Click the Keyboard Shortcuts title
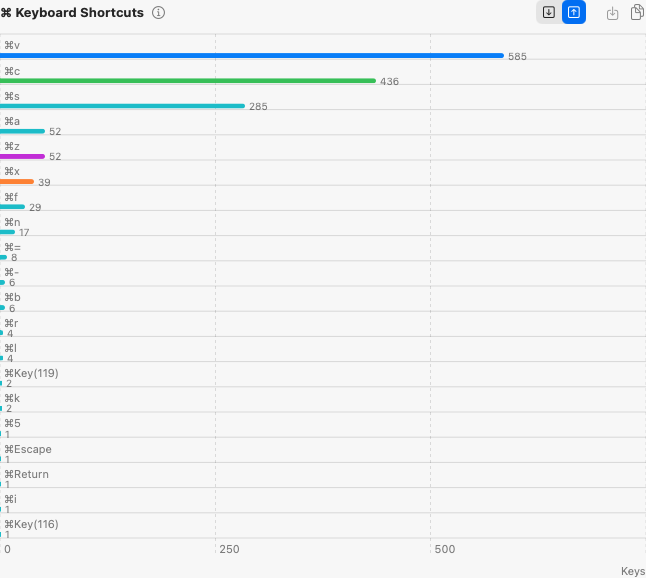The image size is (646, 578). tap(80, 13)
